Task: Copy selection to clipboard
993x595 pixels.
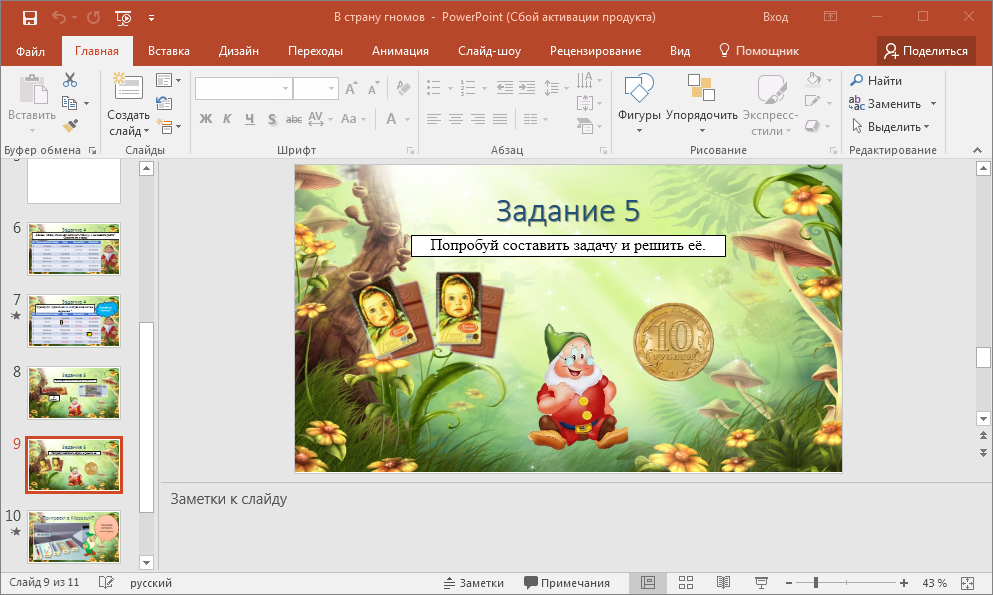Action: (69, 103)
